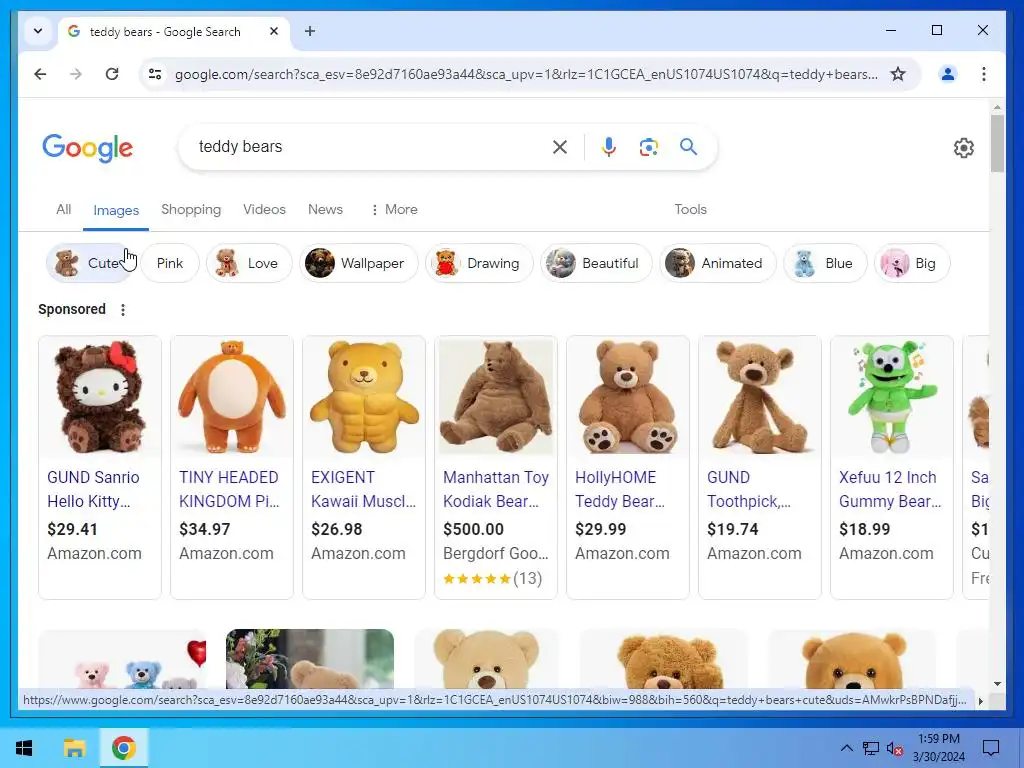Show hidden tray icons chevron
This screenshot has width=1024, height=768.
coord(846,748)
